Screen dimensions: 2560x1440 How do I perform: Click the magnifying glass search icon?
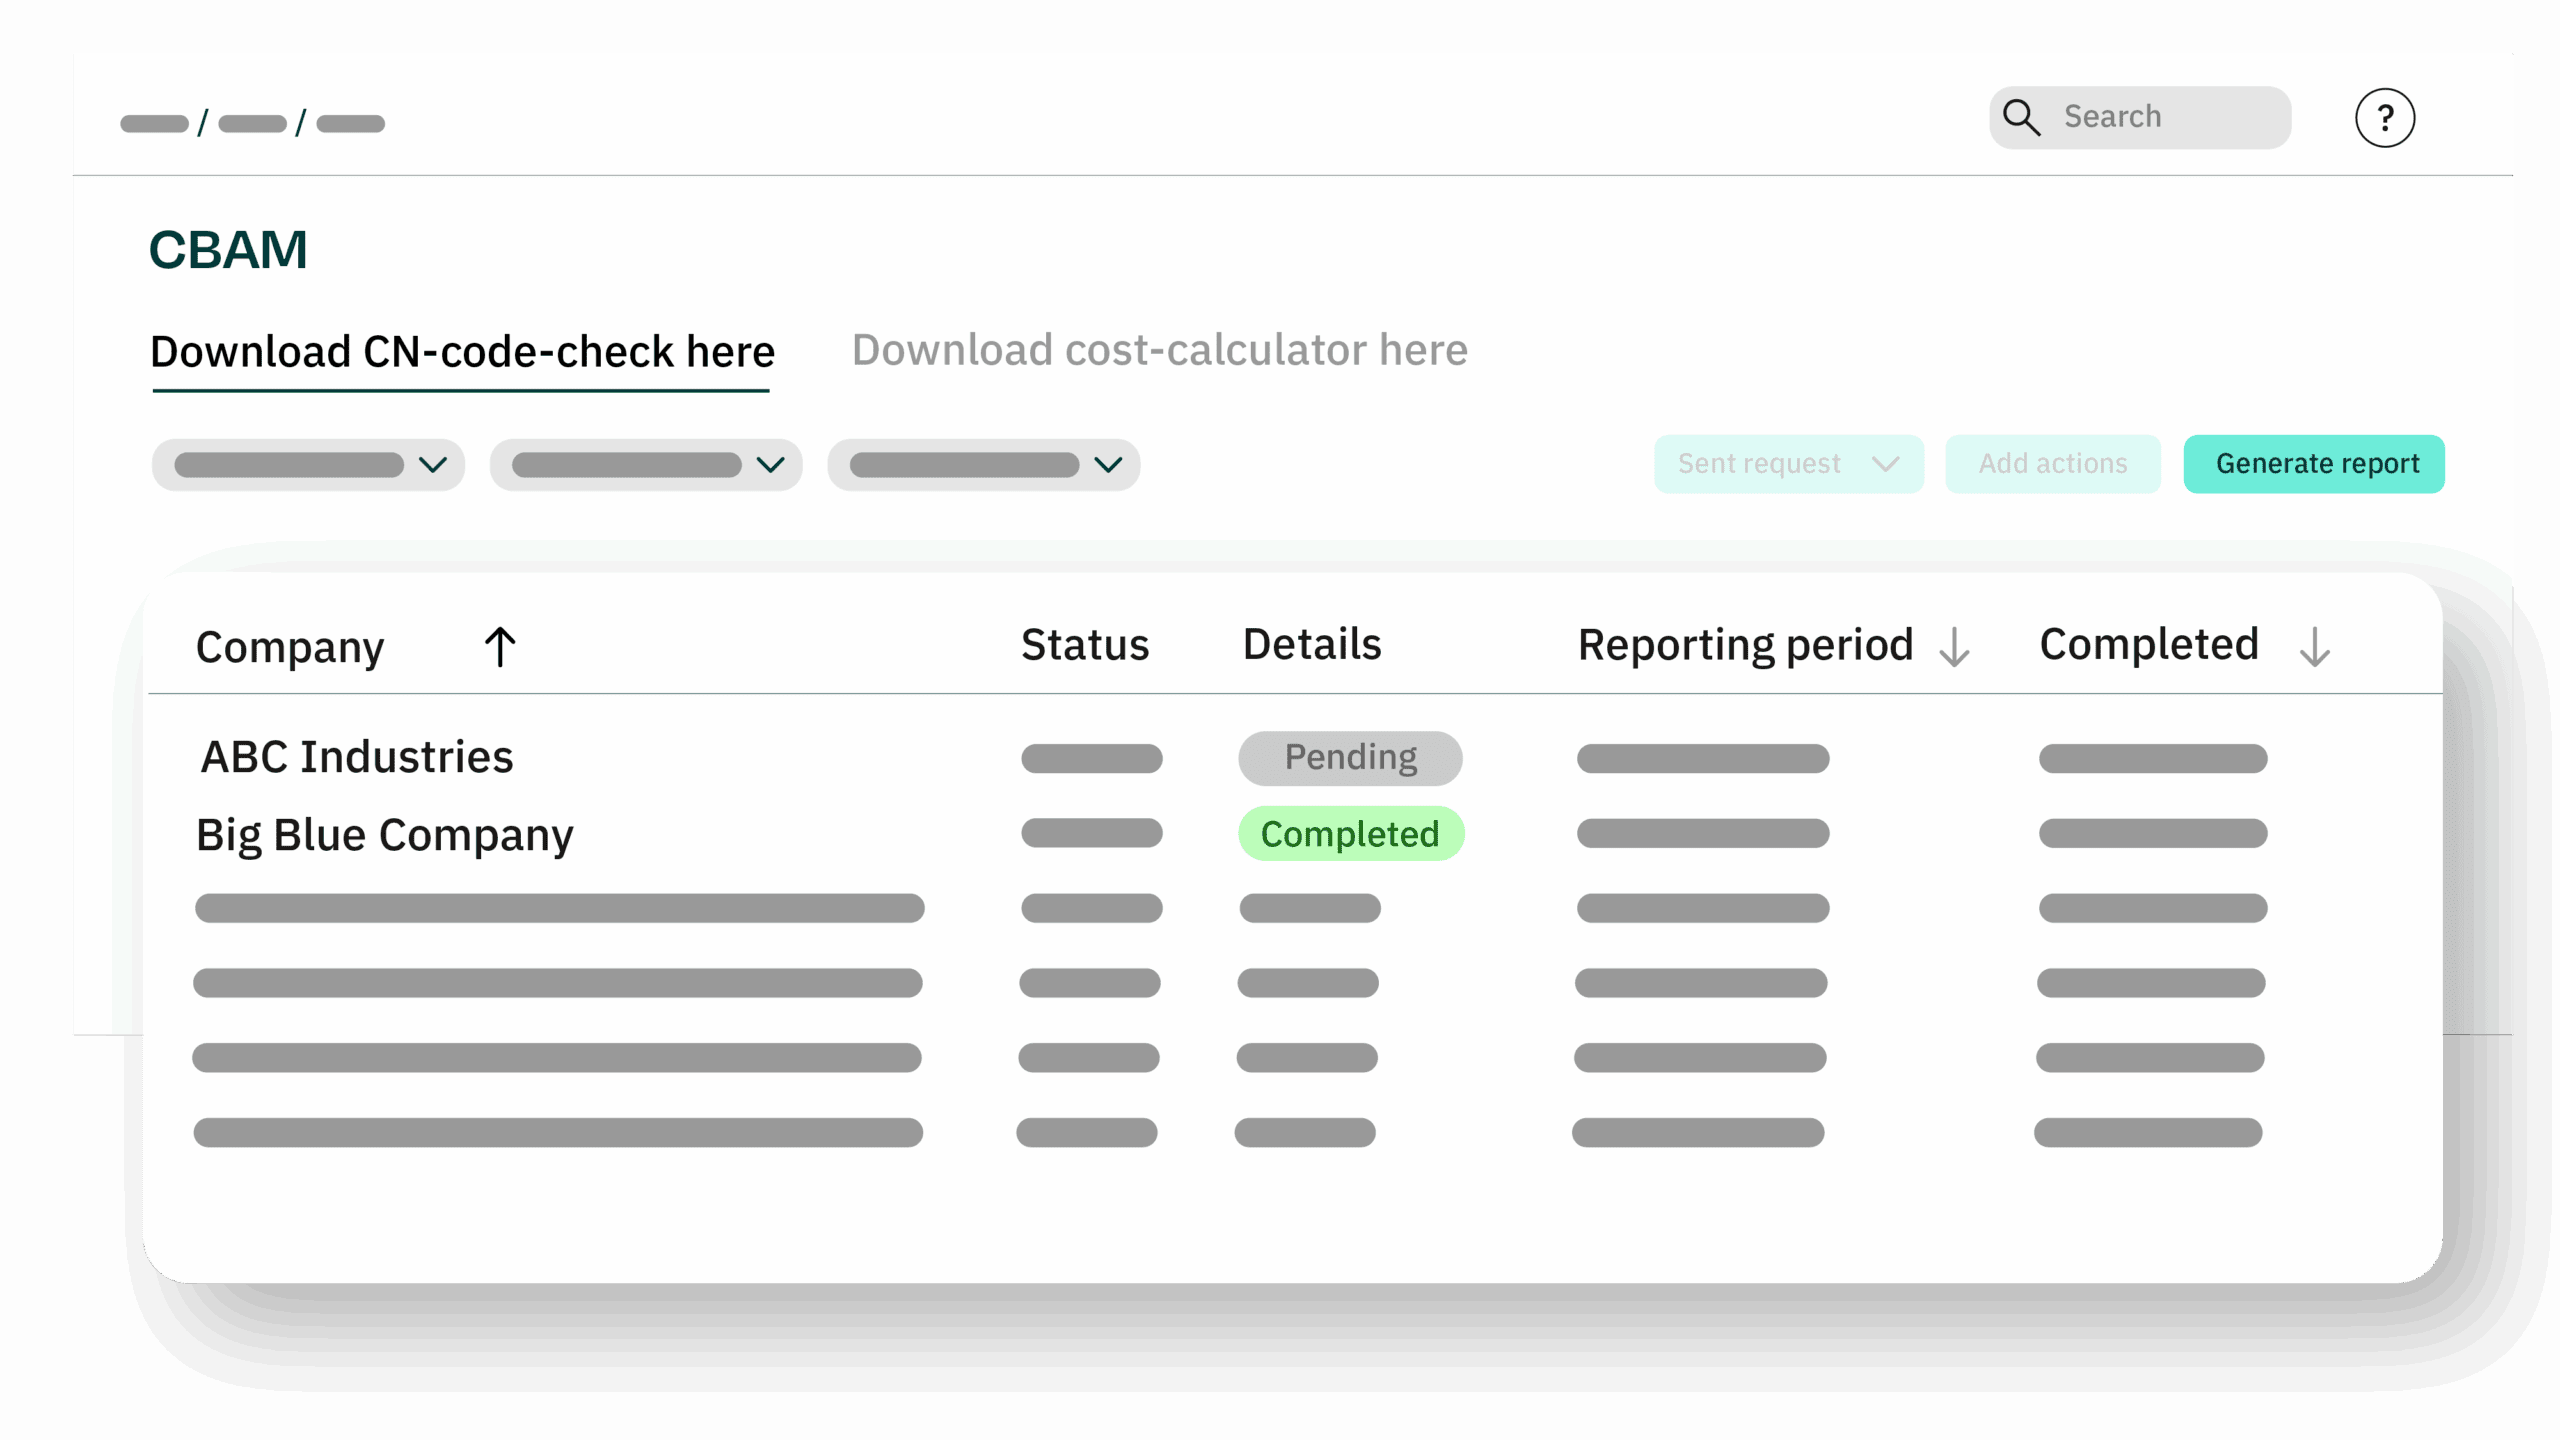(x=2021, y=117)
